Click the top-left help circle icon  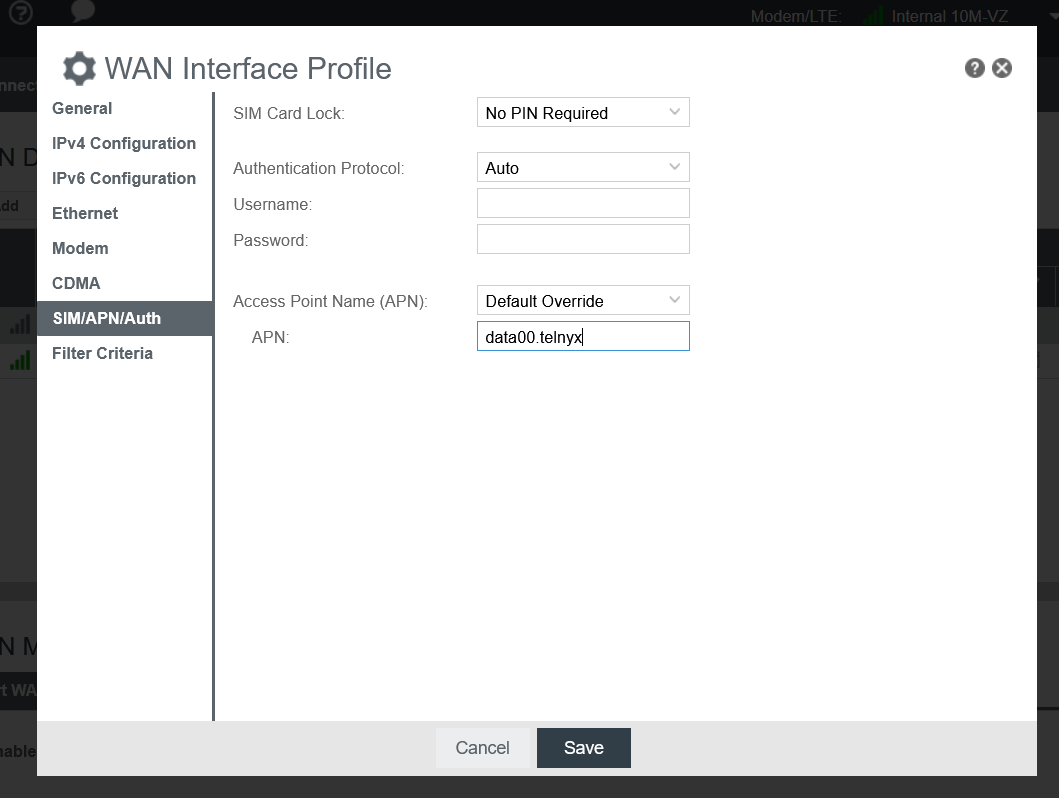pyautogui.click(x=20, y=12)
